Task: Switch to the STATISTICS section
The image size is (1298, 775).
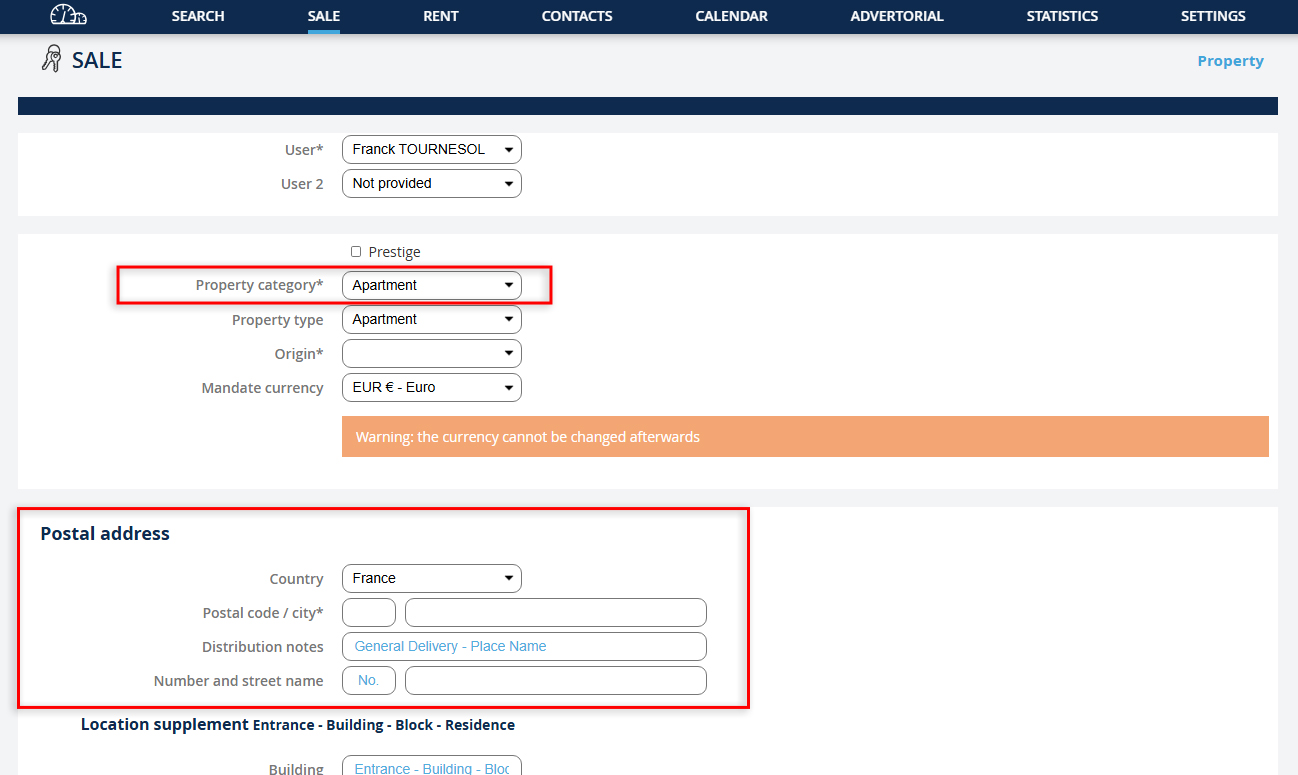Action: [x=1062, y=16]
